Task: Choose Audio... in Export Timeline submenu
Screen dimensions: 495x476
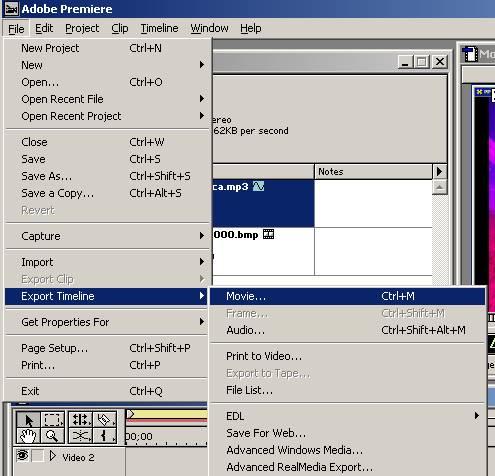Action: [x=348, y=330]
